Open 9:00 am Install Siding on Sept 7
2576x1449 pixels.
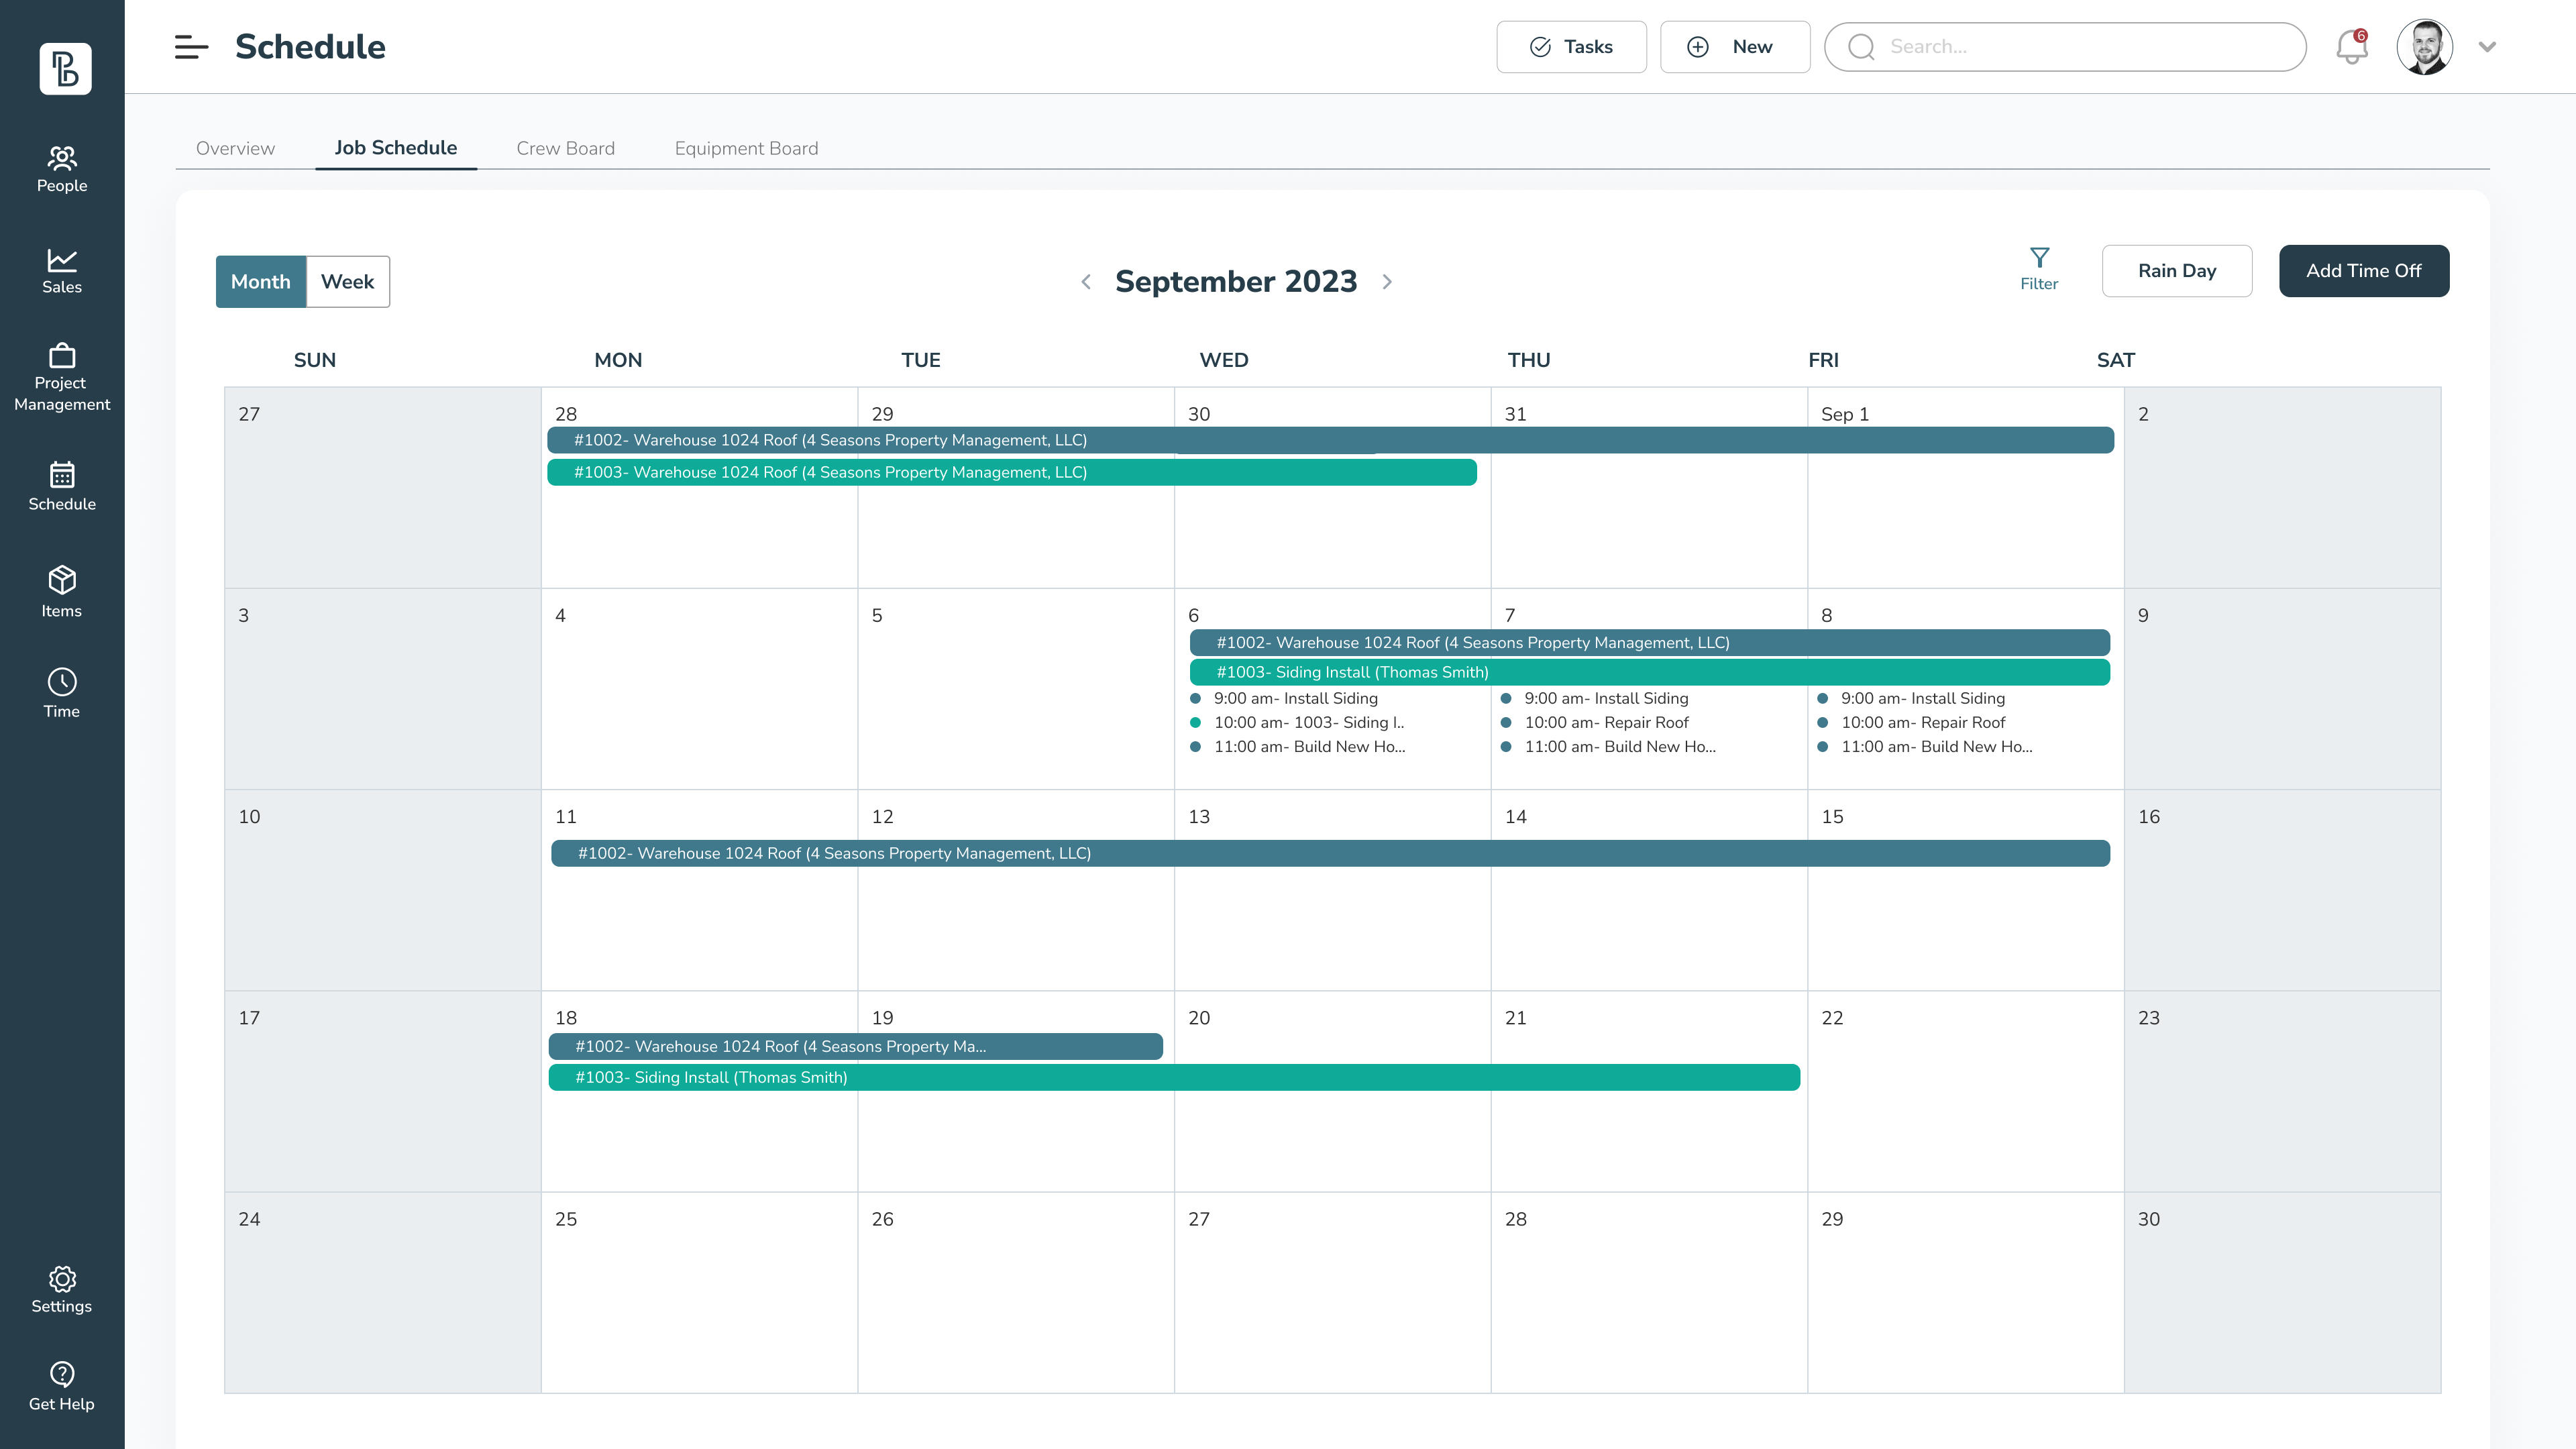(1595, 699)
